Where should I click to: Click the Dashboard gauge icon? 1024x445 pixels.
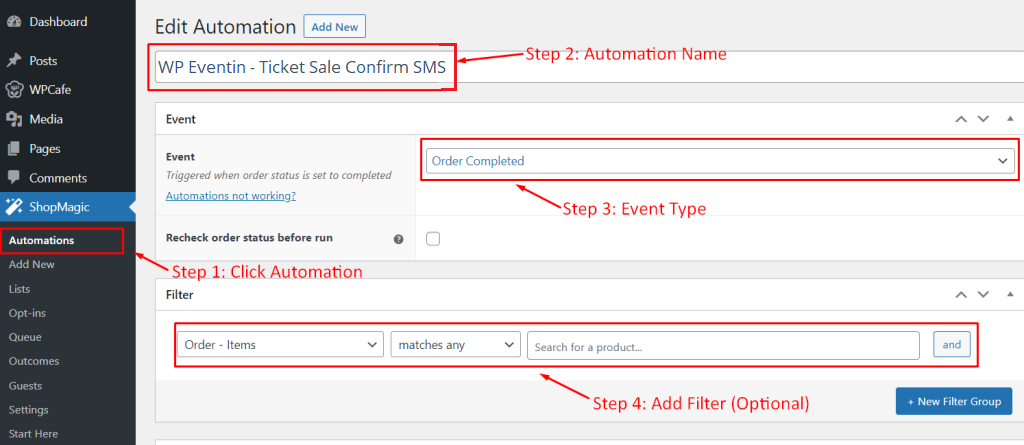coord(13,22)
